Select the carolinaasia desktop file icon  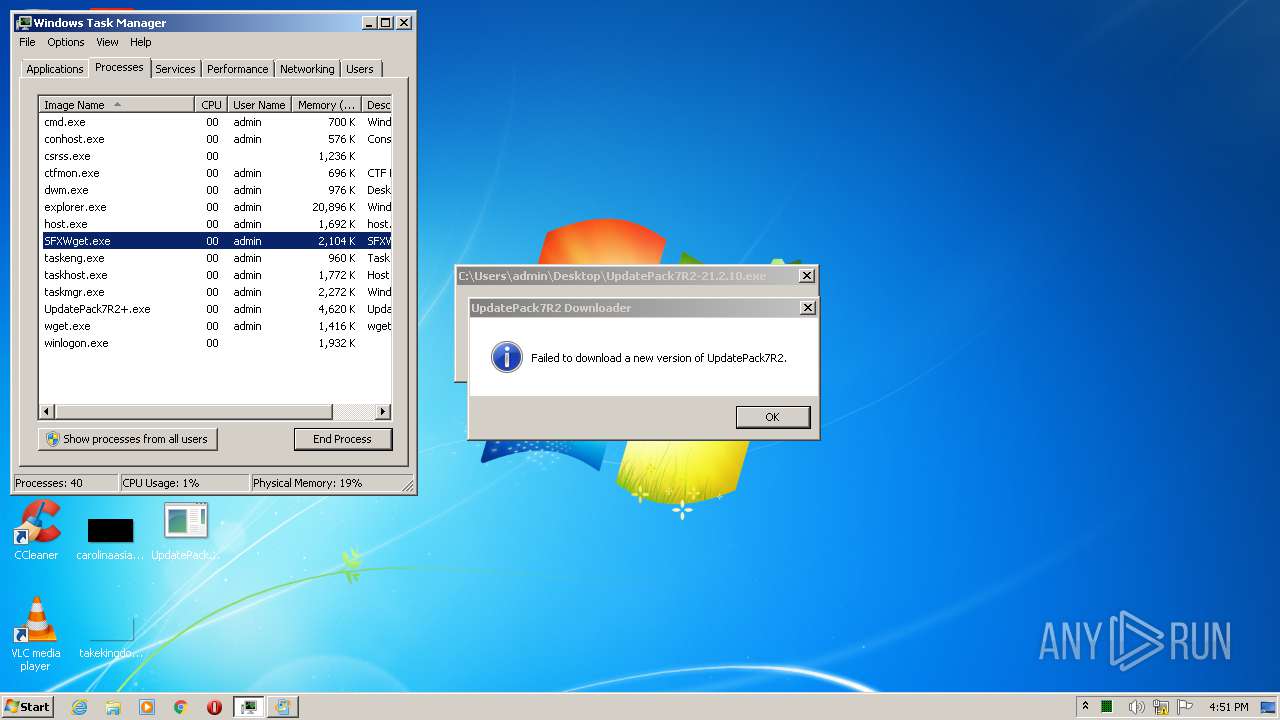point(110,538)
